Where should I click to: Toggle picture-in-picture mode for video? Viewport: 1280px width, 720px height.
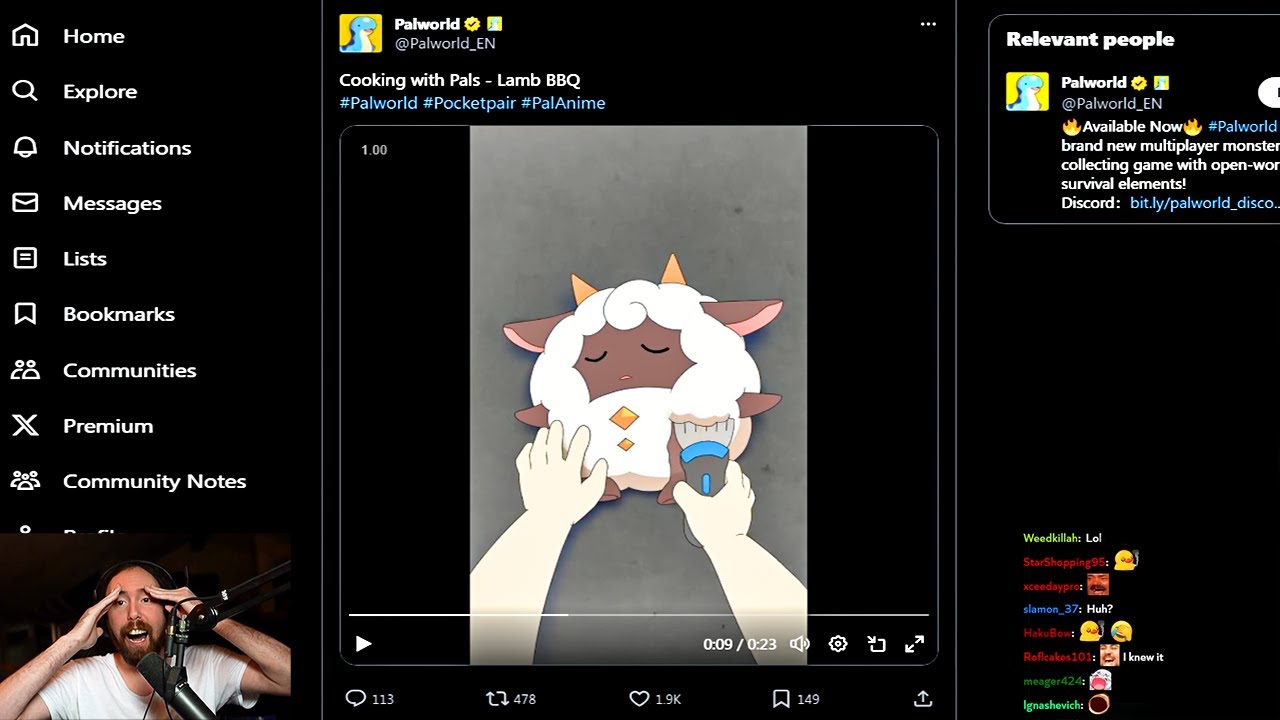877,644
